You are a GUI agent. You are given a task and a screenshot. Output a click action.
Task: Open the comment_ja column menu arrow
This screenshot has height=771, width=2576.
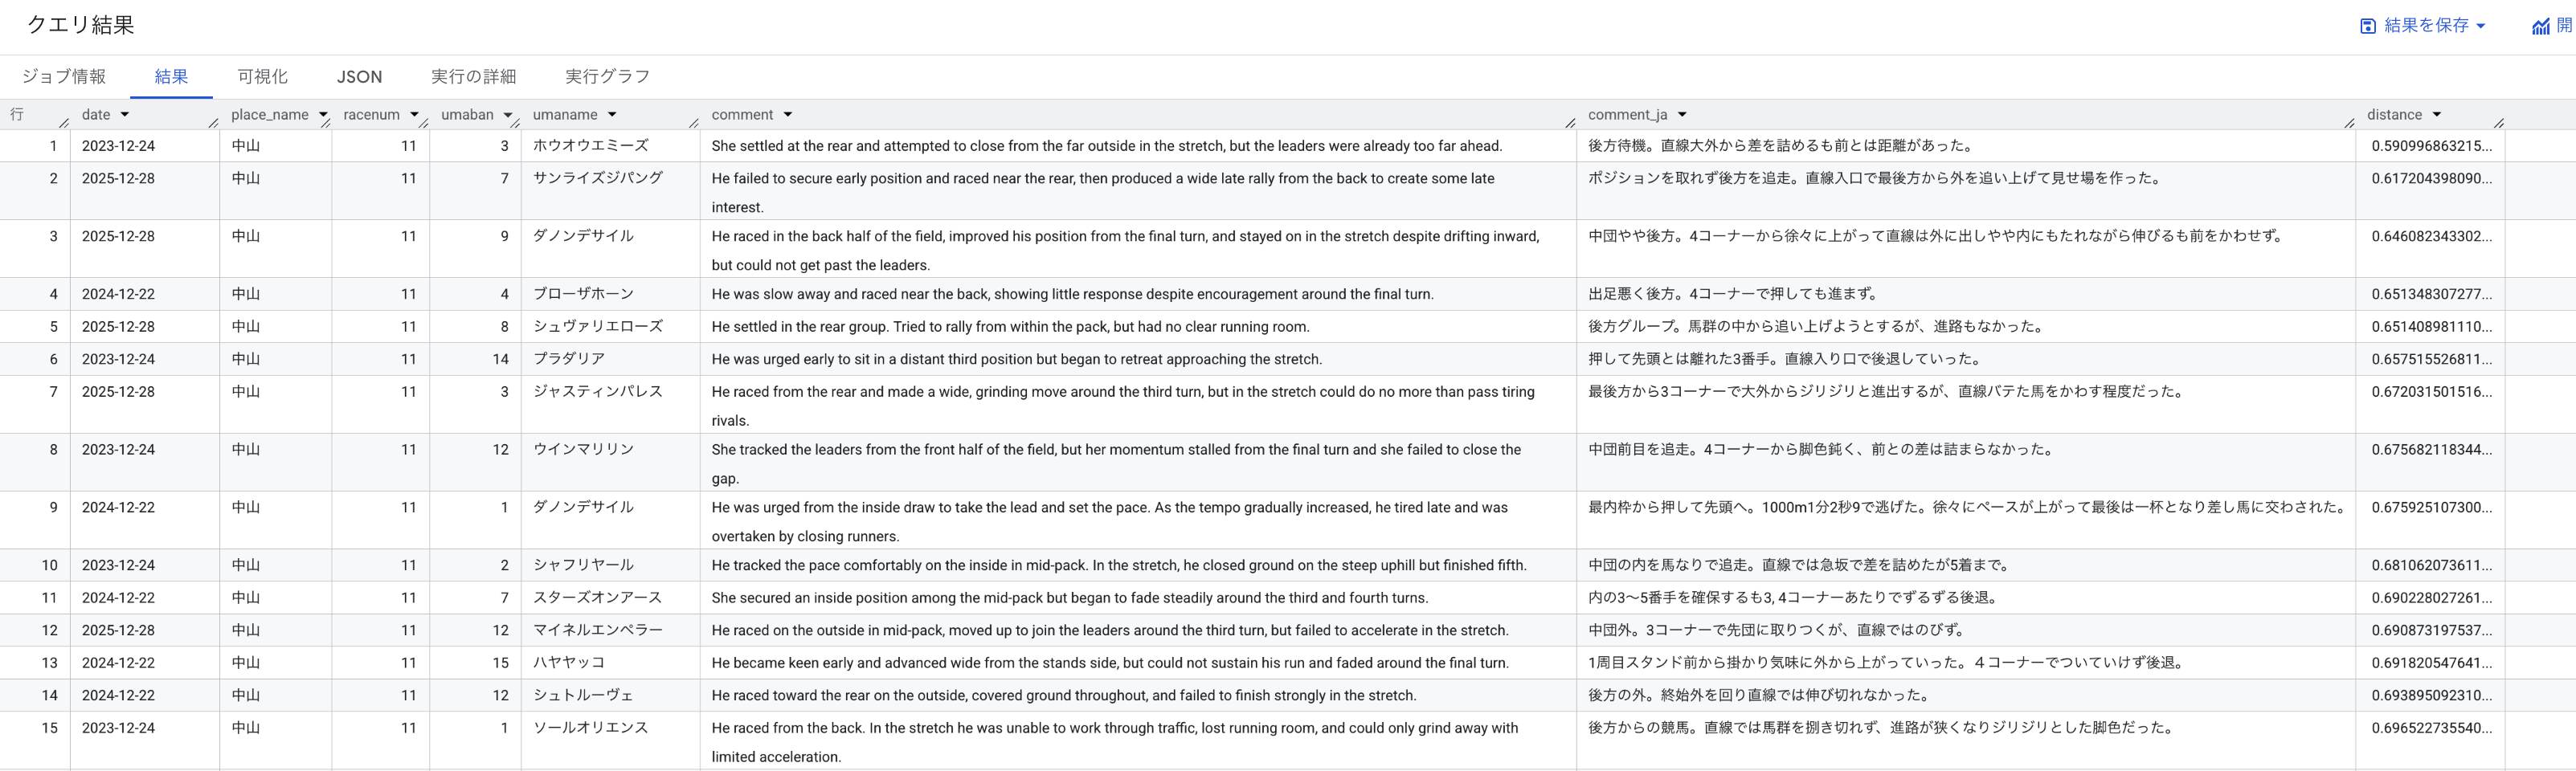(x=1682, y=115)
